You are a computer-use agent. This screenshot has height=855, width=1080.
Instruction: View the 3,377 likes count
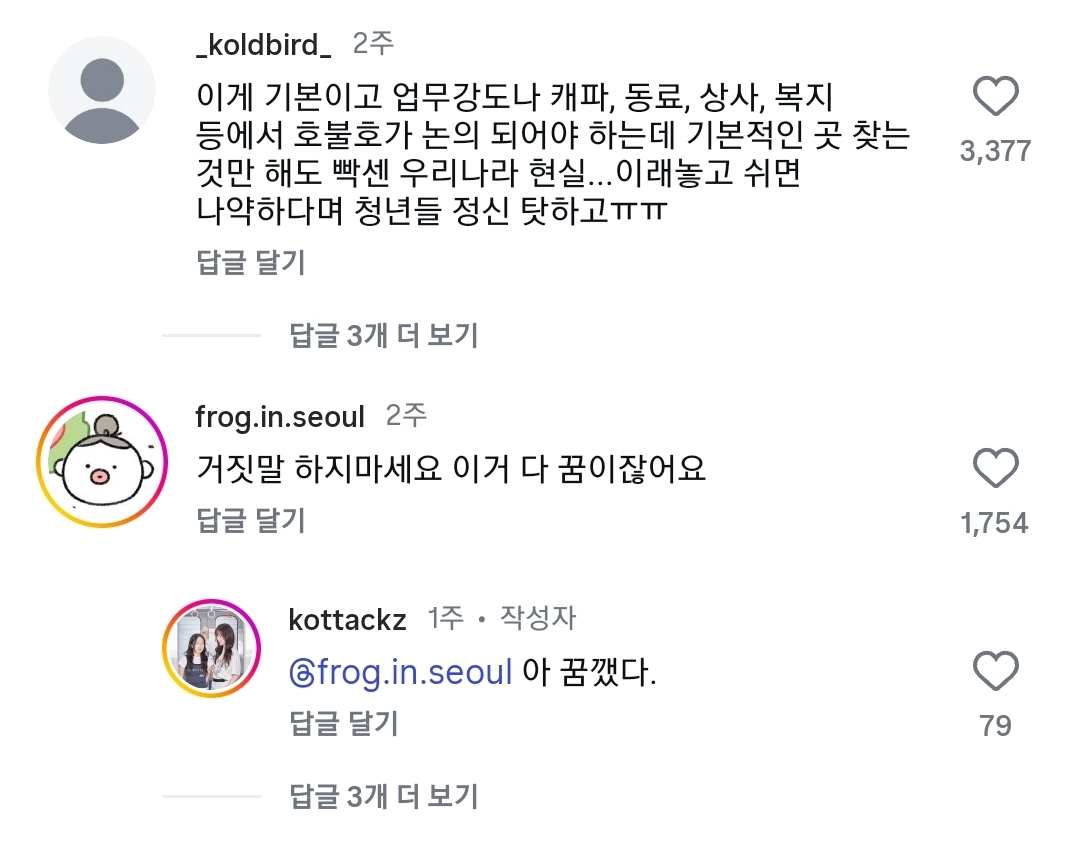pyautogui.click(x=994, y=151)
